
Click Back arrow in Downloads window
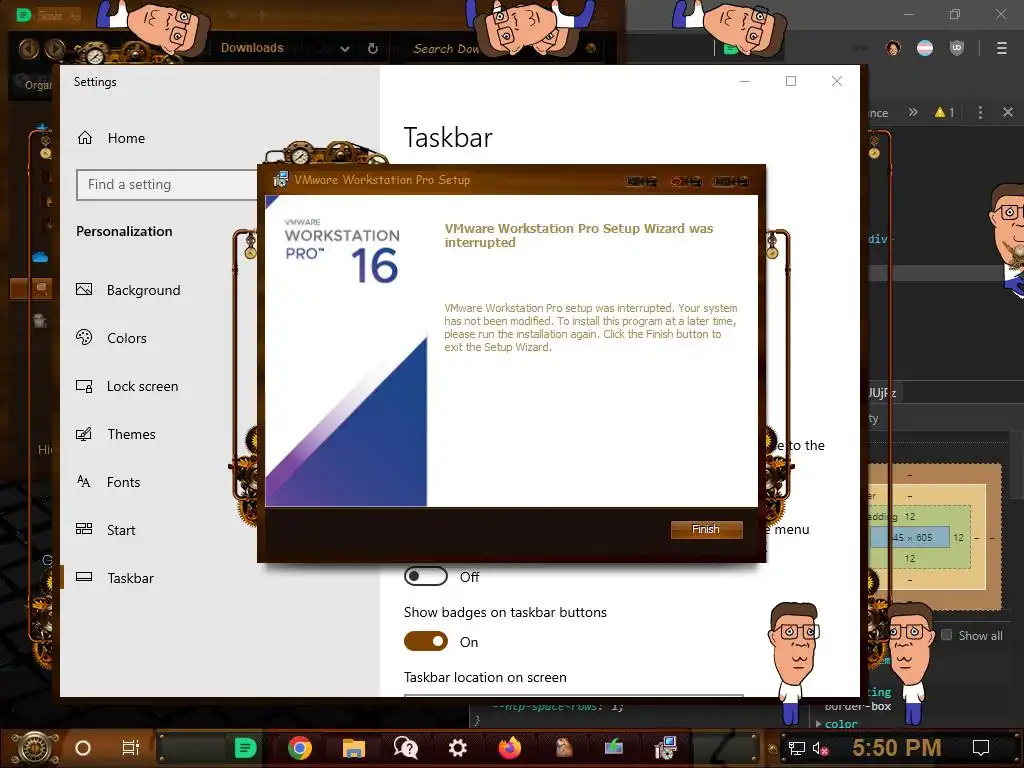(x=29, y=48)
